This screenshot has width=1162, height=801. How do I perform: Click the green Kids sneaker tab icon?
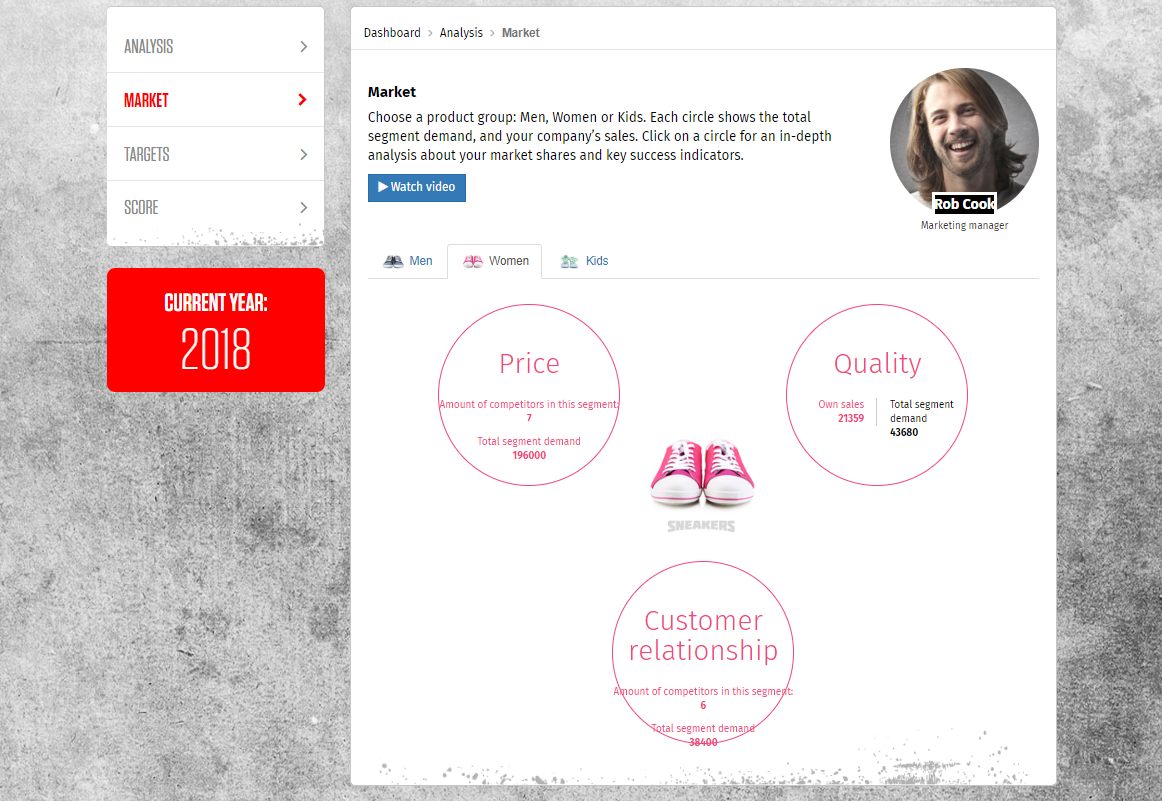[x=570, y=261]
